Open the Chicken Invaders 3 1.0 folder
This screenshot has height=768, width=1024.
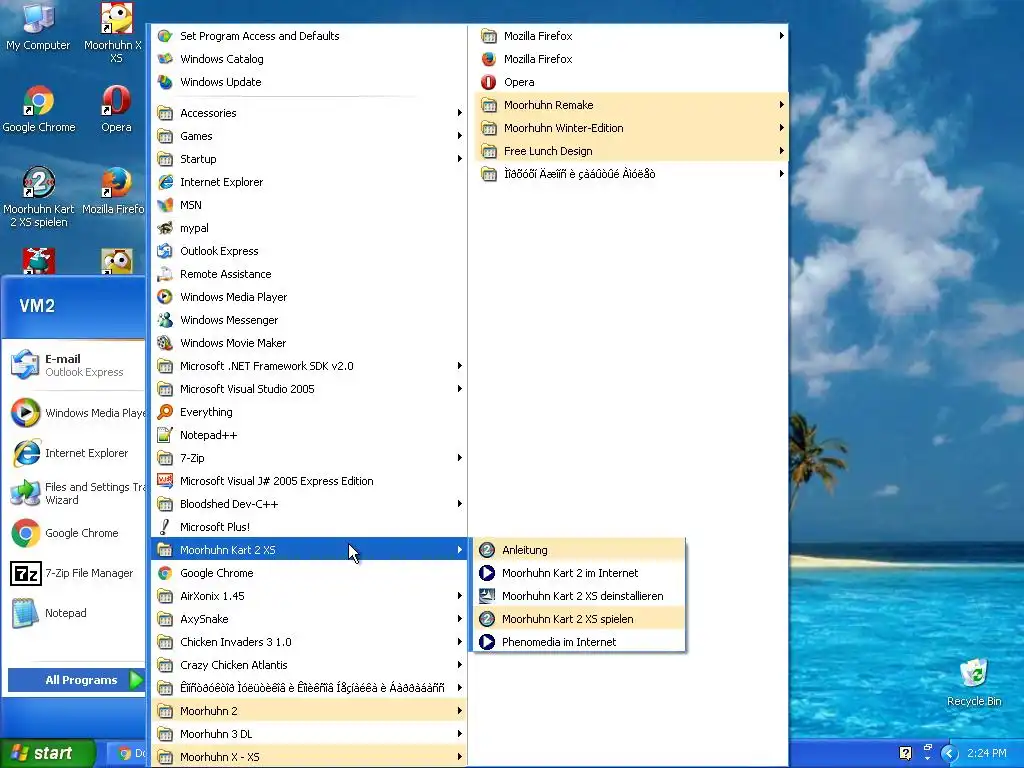click(310, 642)
